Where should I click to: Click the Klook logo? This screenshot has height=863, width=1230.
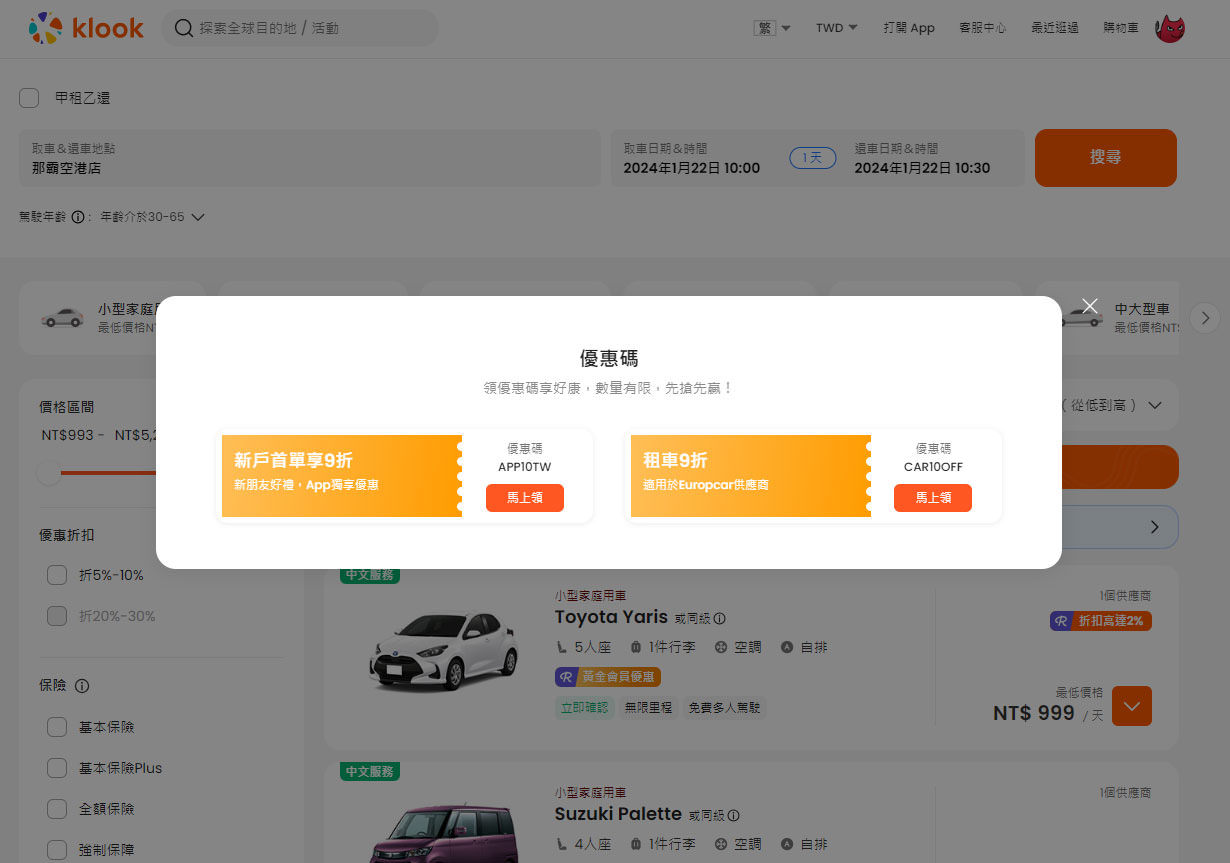click(x=85, y=28)
